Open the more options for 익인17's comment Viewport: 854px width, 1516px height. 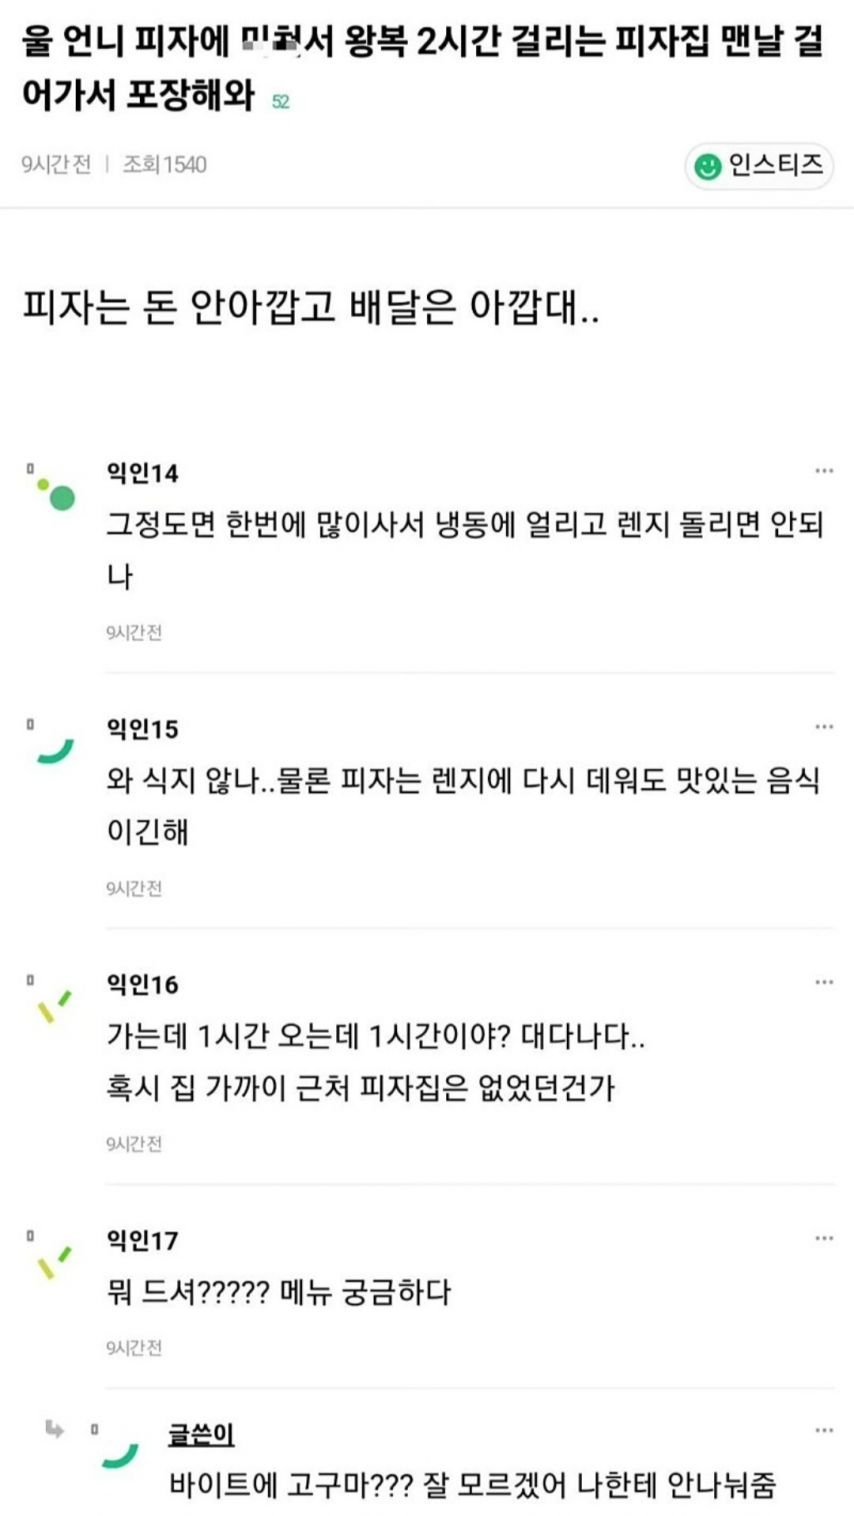[x=823, y=1239]
